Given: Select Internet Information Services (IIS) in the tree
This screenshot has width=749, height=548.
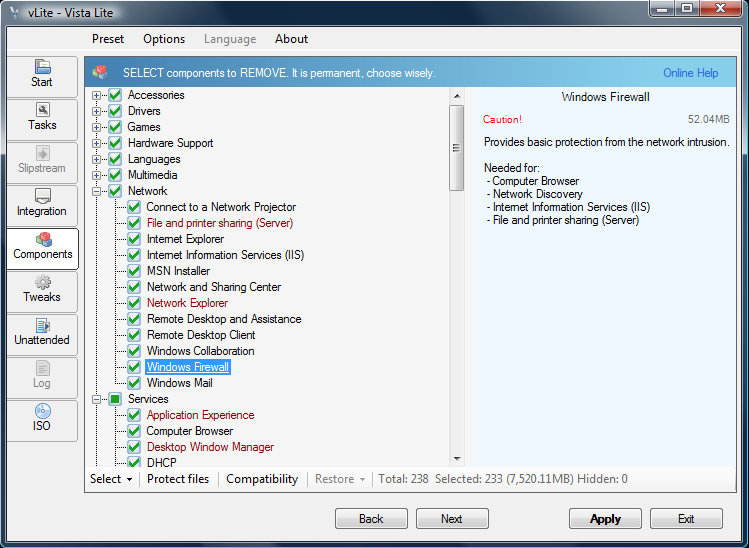Looking at the screenshot, I should [225, 255].
